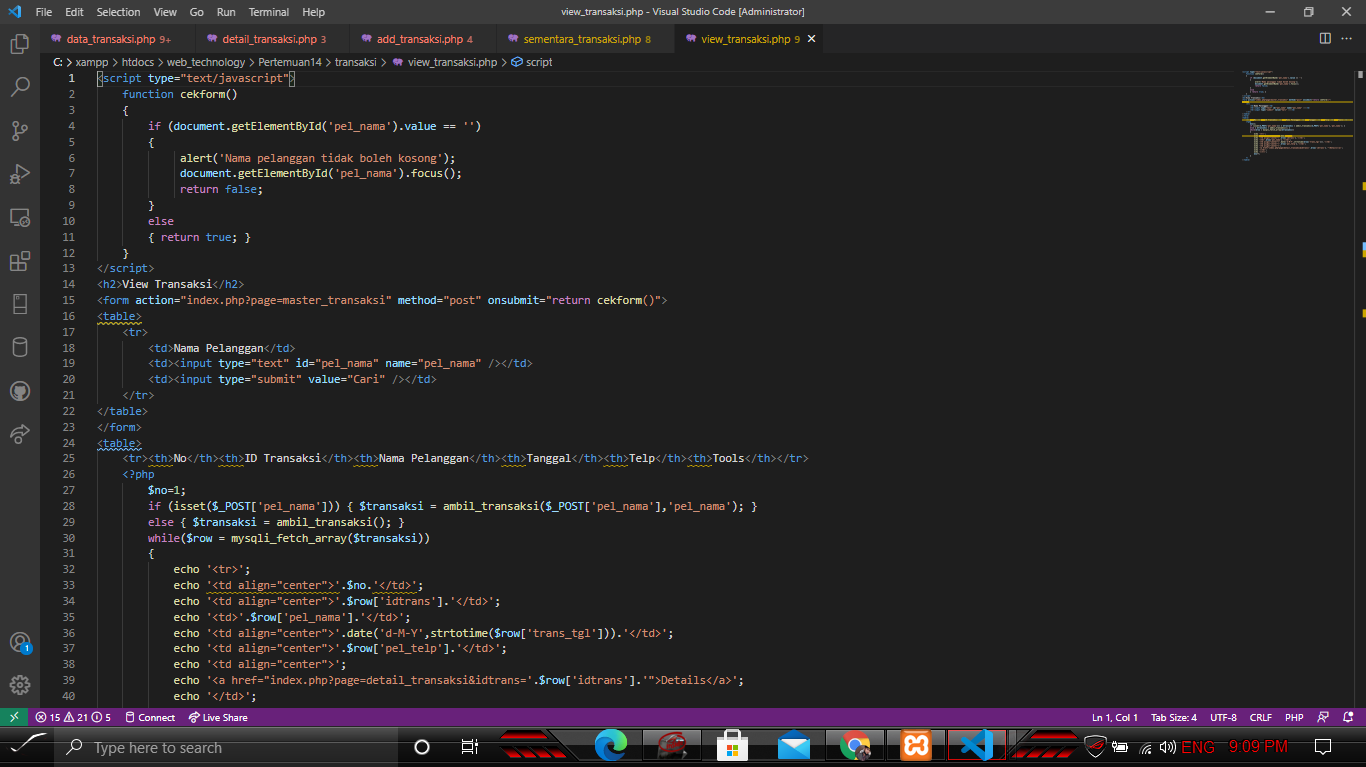Open volume control in system tray
Viewport: 1366px width, 767px height.
(x=1167, y=747)
